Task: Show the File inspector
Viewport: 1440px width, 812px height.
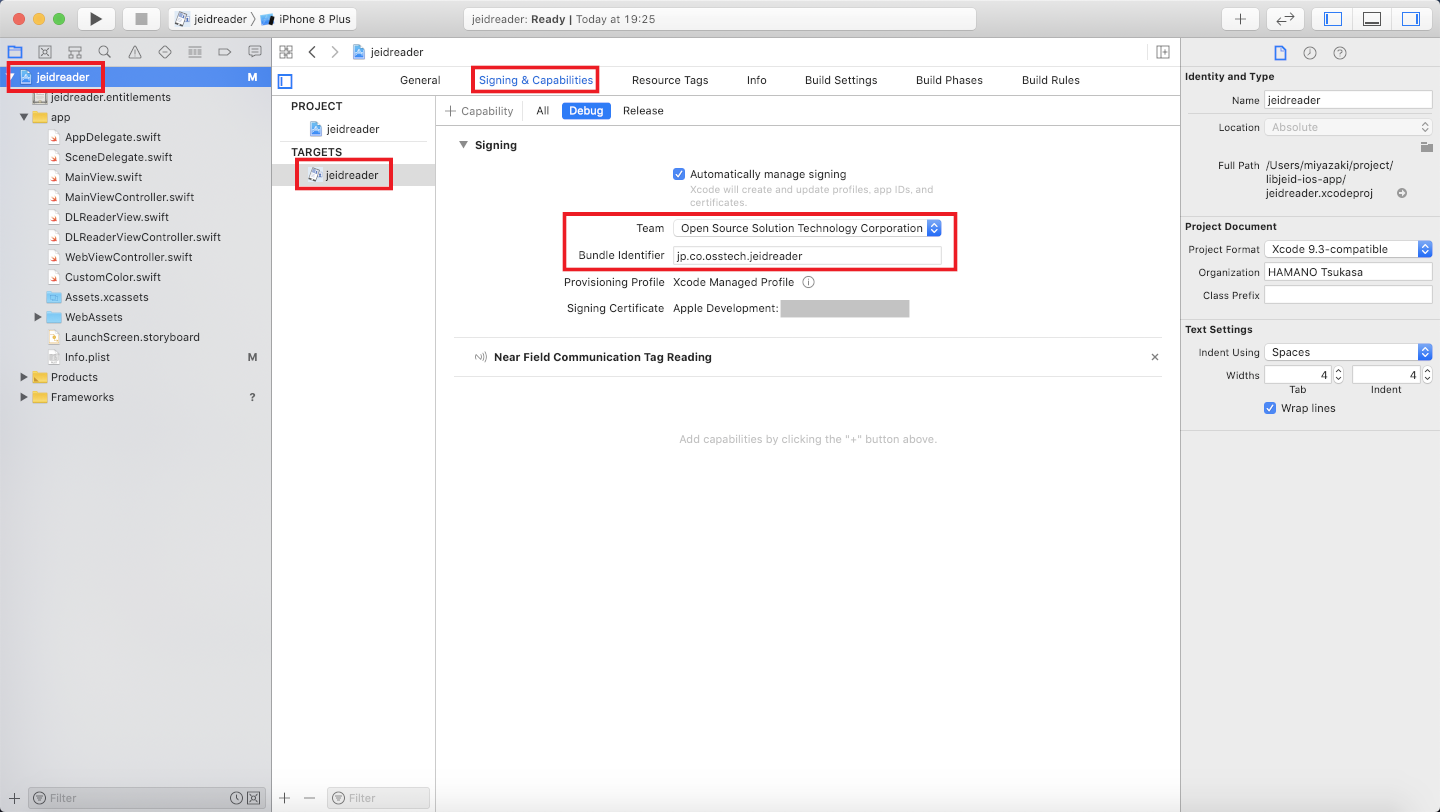Action: point(1280,53)
